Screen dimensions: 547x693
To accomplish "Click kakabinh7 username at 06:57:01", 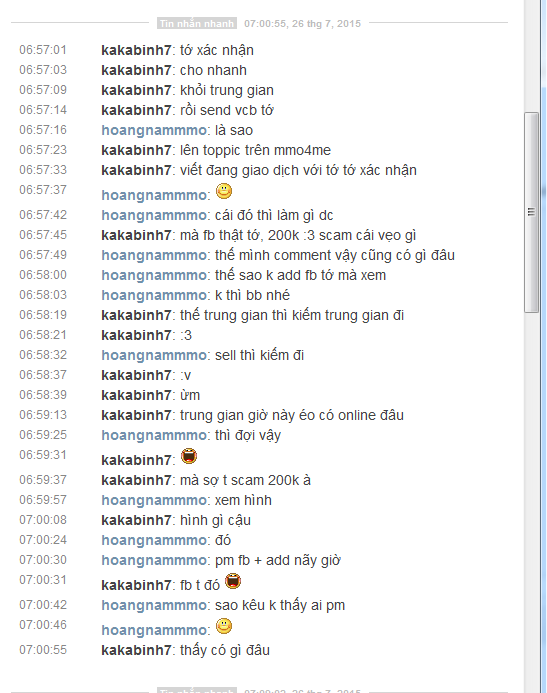I will pos(136,50).
